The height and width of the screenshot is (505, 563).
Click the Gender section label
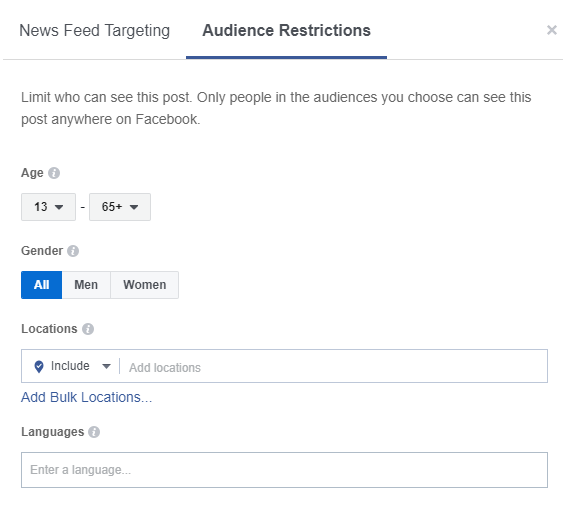[x=42, y=251]
